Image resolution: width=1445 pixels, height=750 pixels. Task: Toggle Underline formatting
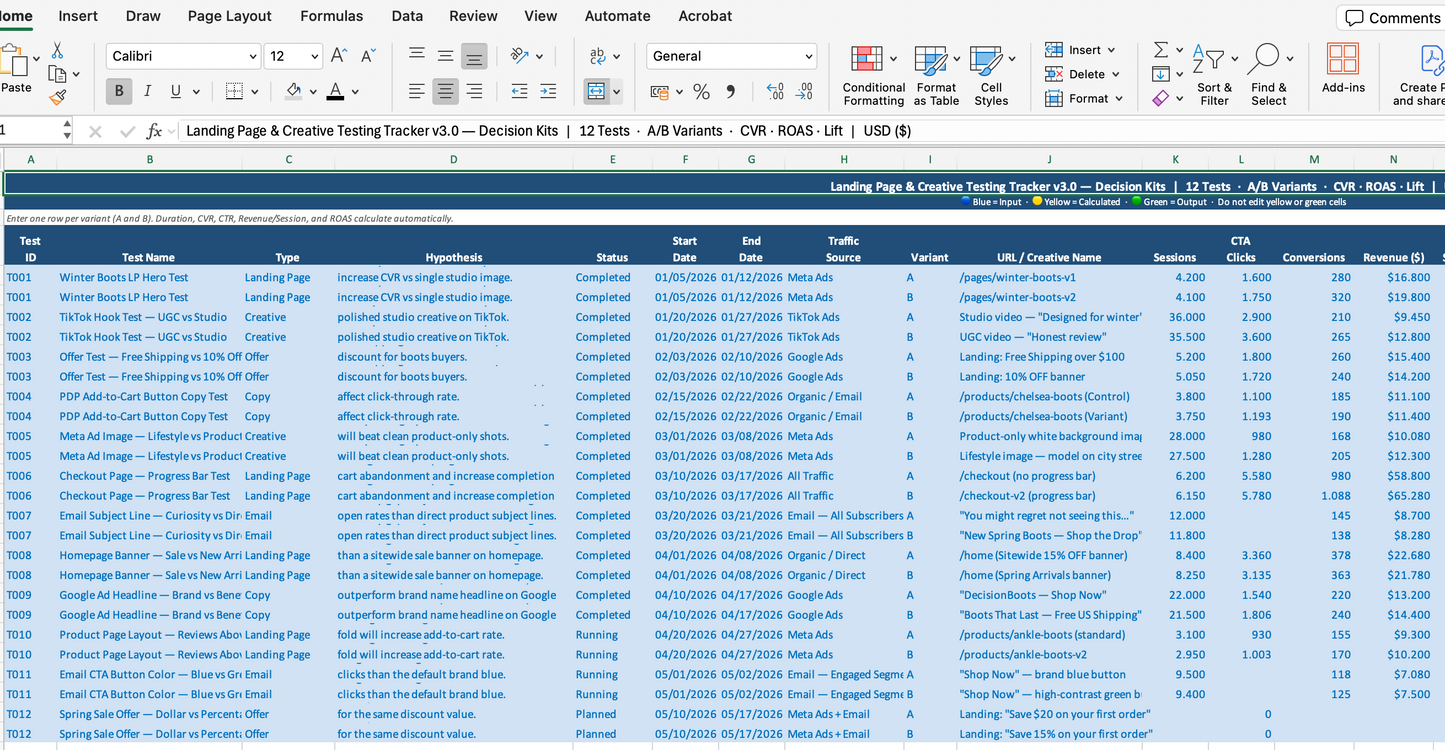(x=176, y=92)
